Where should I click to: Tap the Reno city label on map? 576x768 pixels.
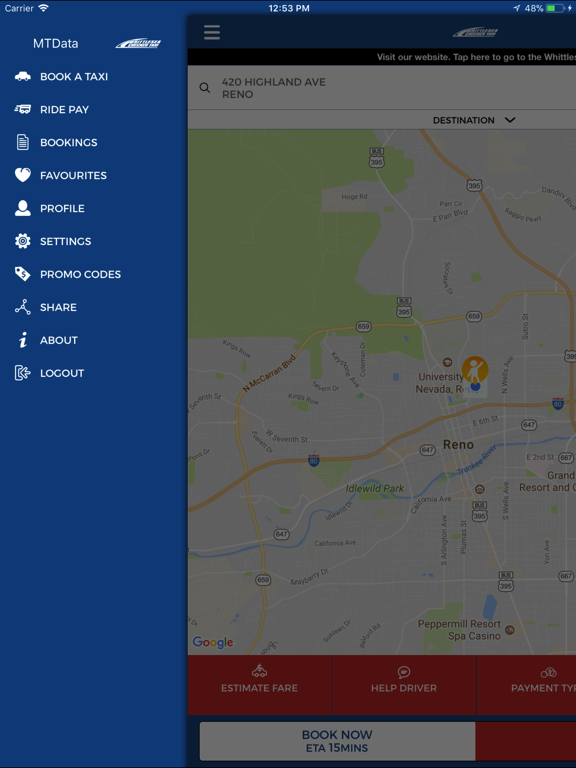(x=458, y=445)
